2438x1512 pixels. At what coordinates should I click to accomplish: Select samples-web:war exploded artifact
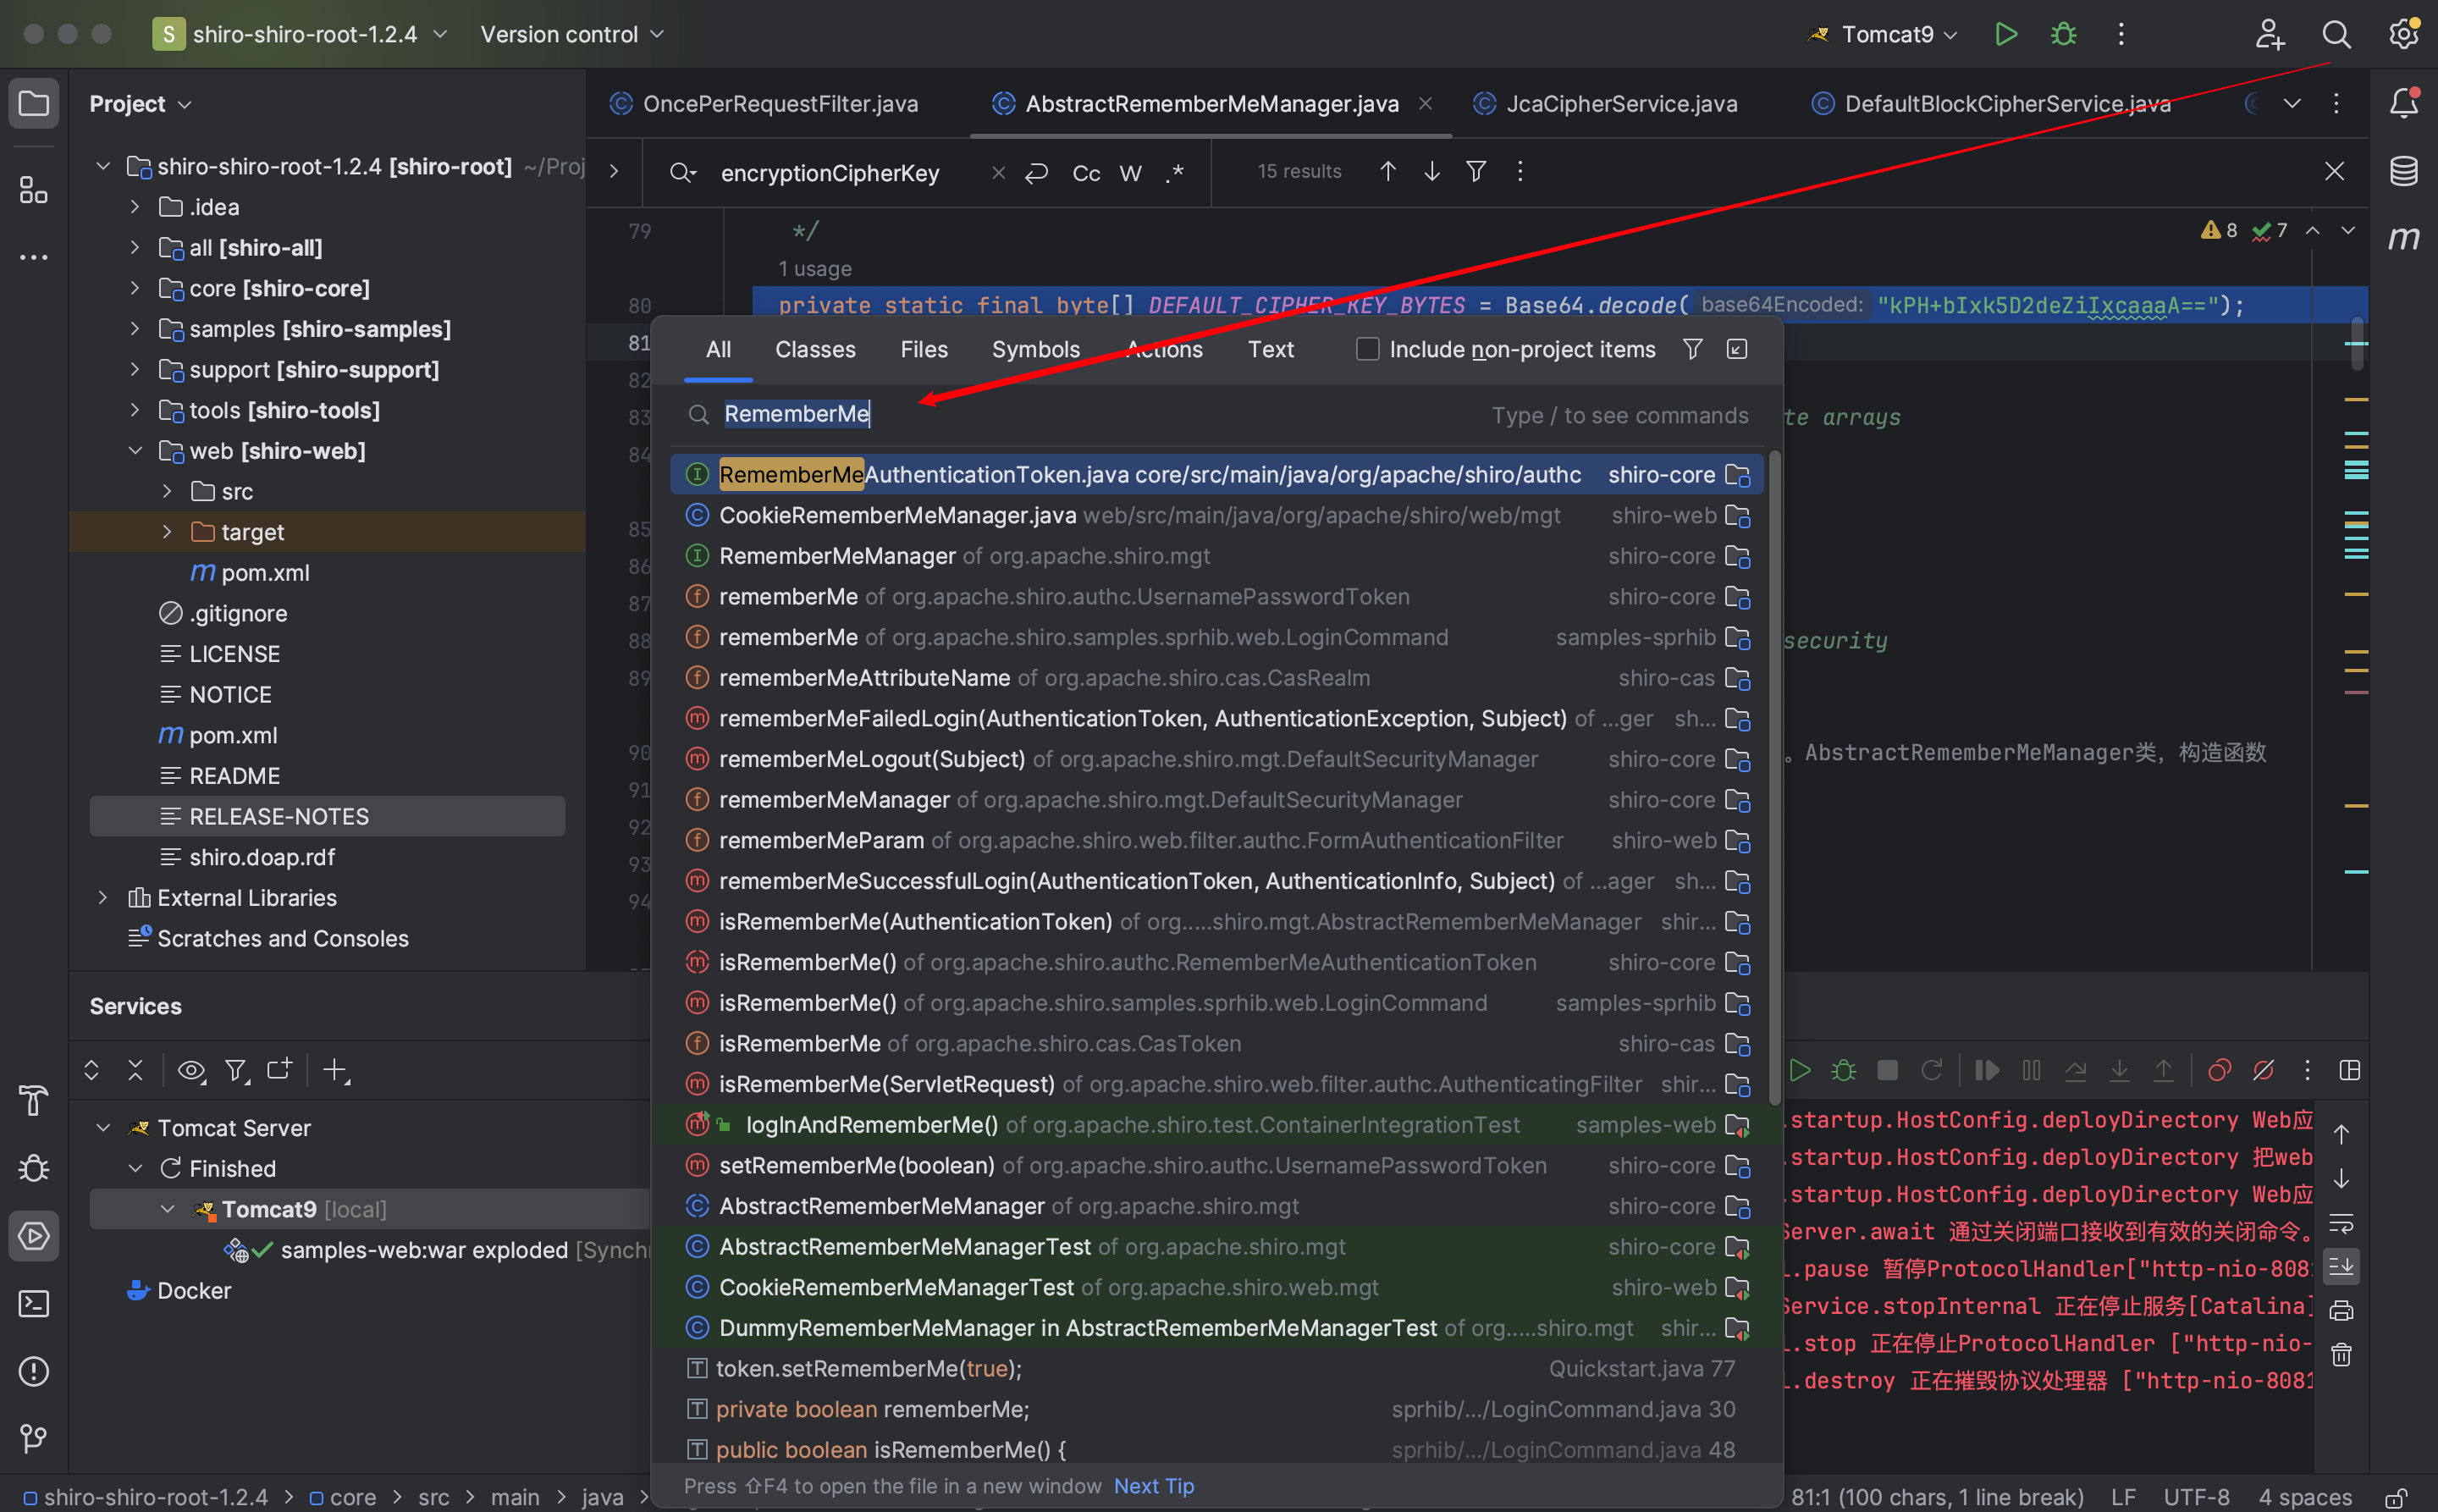point(436,1250)
